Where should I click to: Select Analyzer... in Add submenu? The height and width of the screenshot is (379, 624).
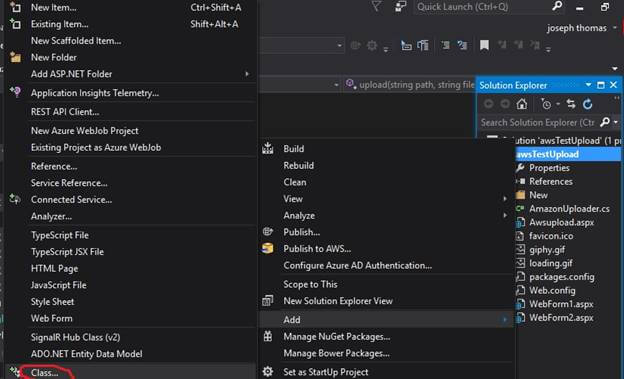pyautogui.click(x=51, y=216)
